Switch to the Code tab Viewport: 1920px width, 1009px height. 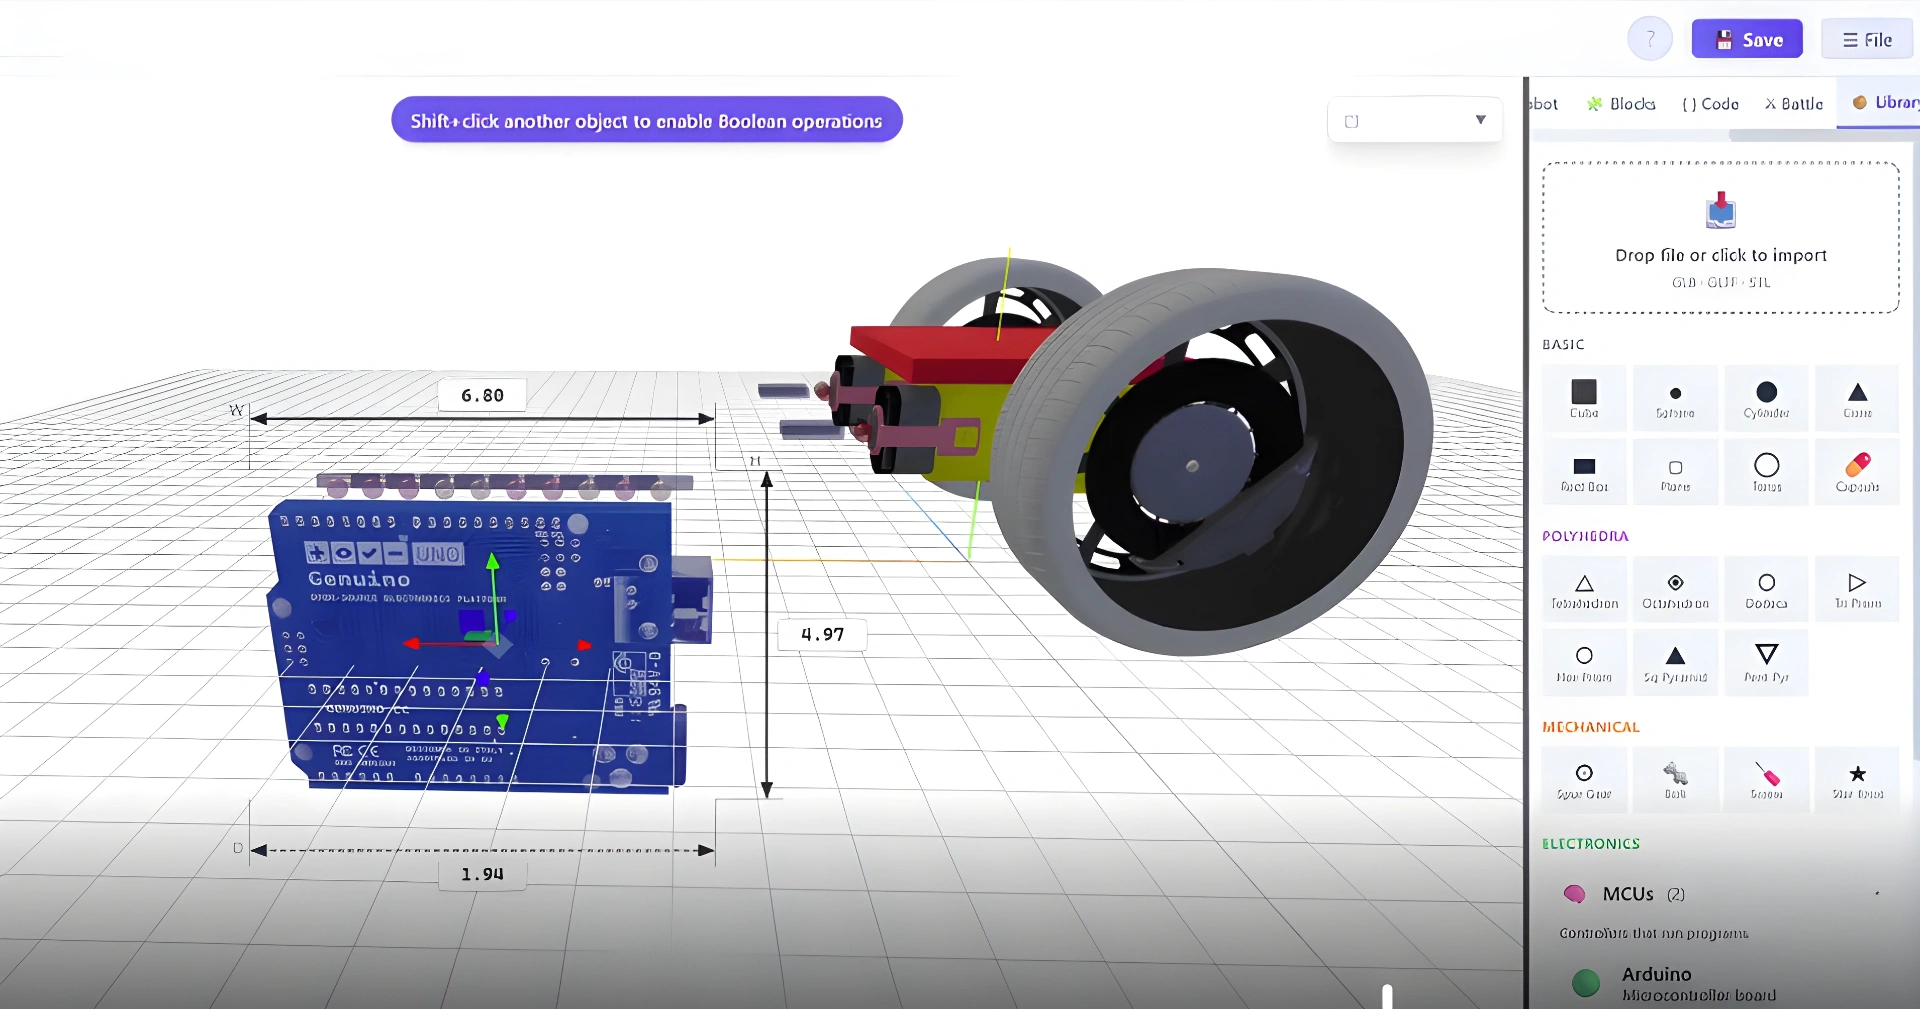click(x=1711, y=103)
